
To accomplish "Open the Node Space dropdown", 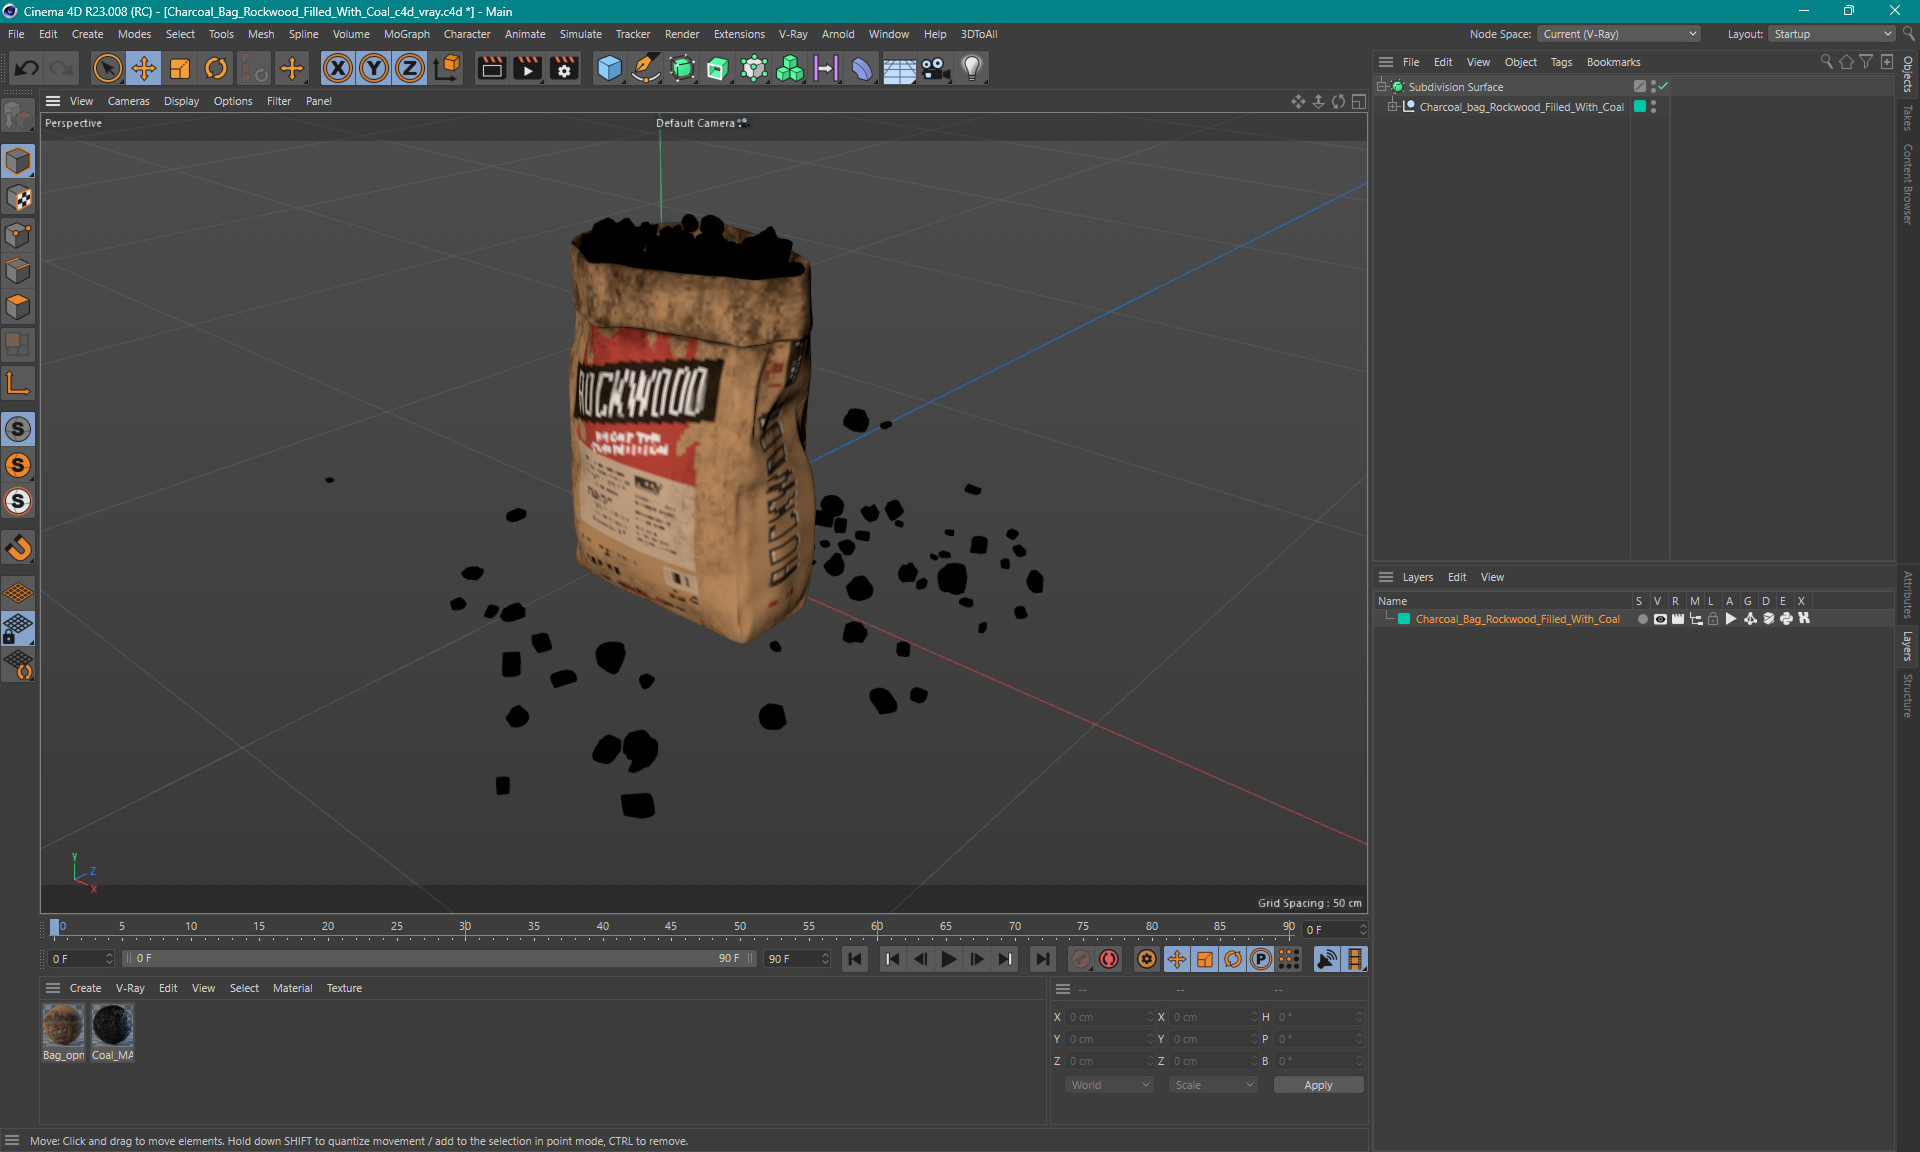I will coord(1618,34).
